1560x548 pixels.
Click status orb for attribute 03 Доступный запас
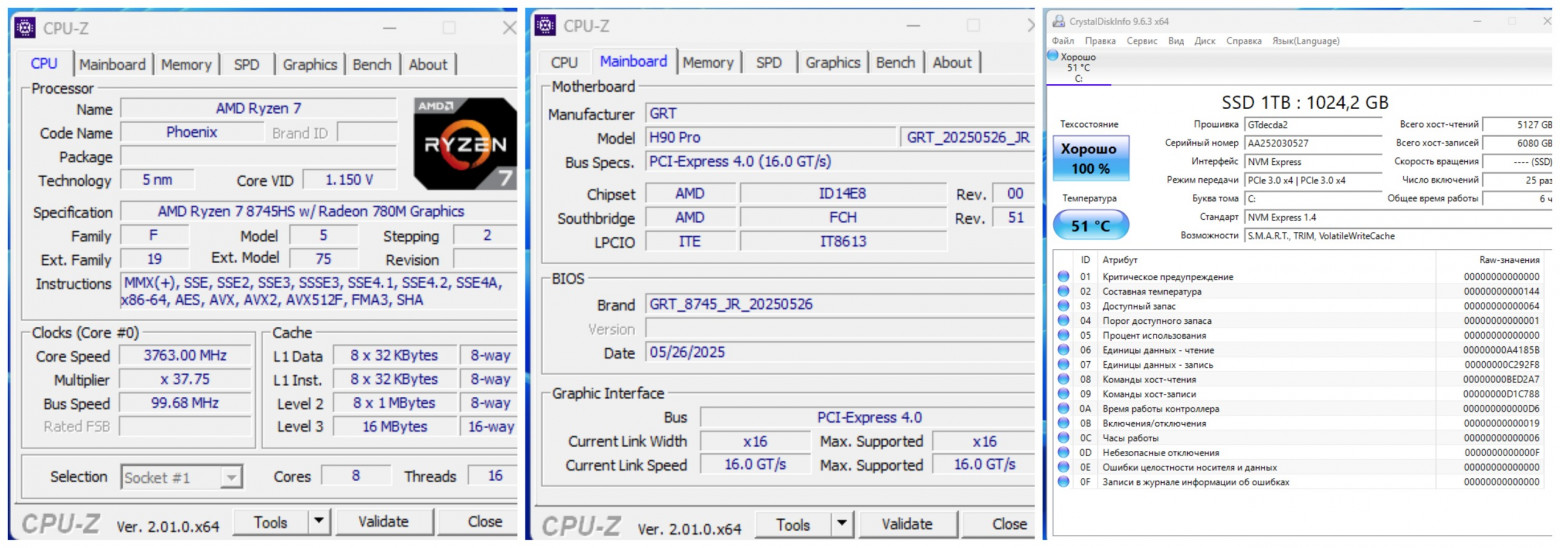coord(1063,306)
